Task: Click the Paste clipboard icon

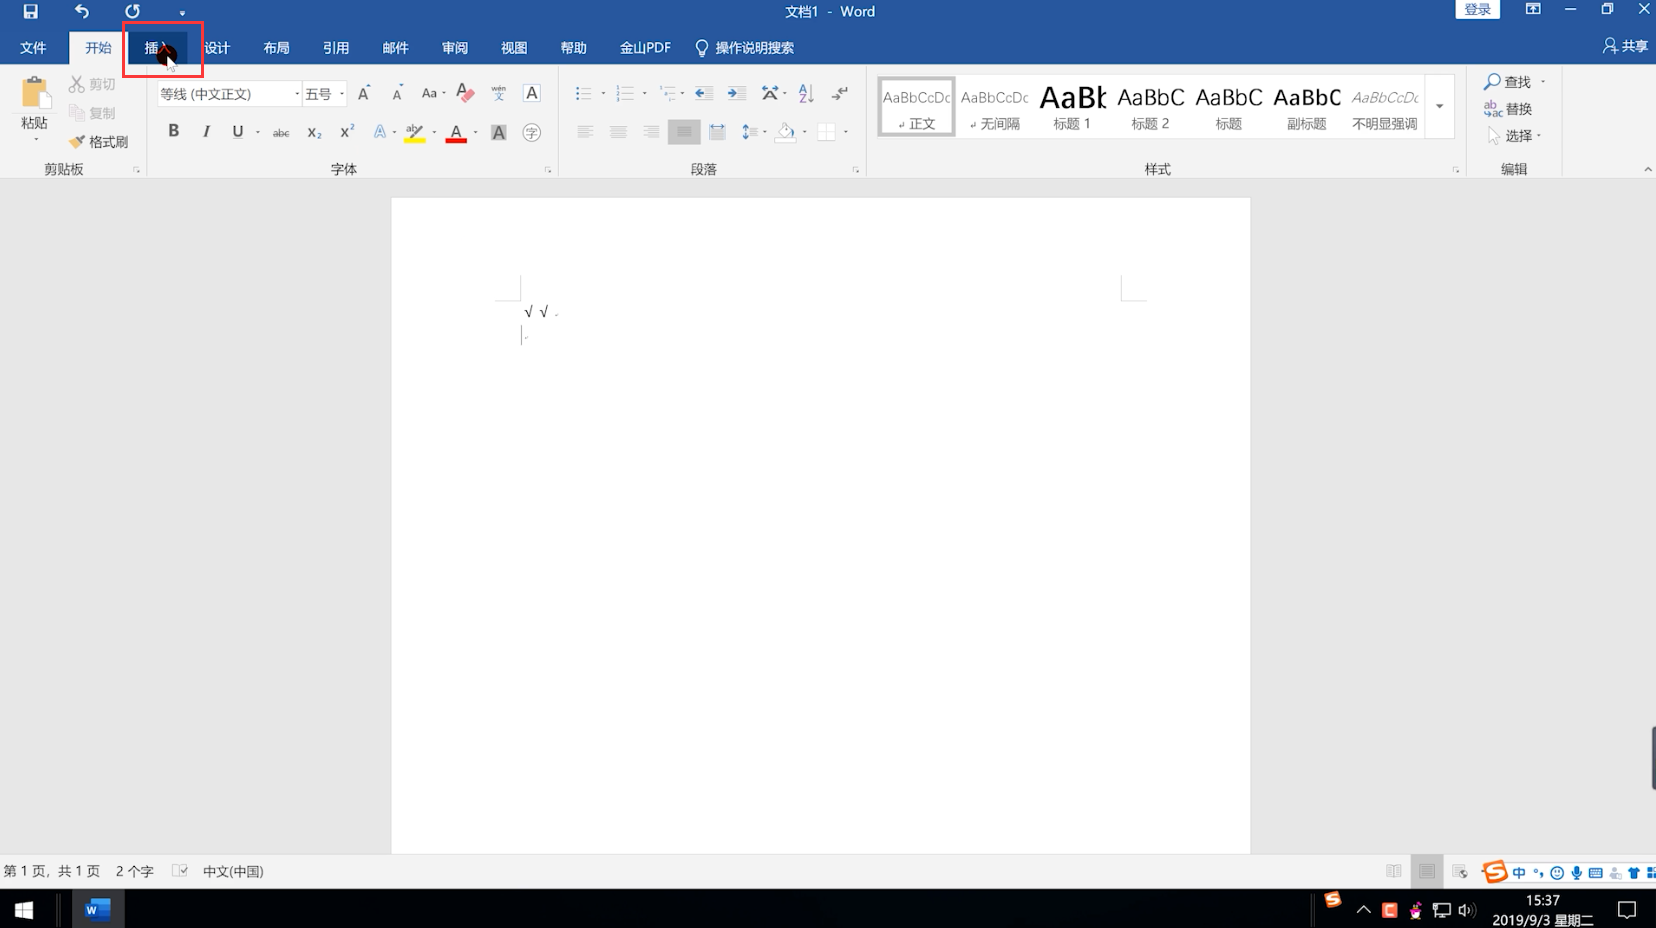Action: pos(34,93)
